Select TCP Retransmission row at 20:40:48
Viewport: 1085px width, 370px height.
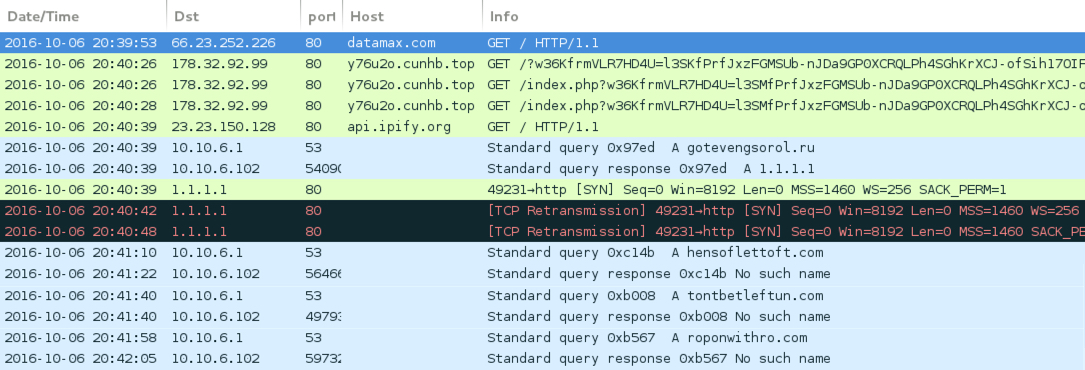[x=542, y=232]
